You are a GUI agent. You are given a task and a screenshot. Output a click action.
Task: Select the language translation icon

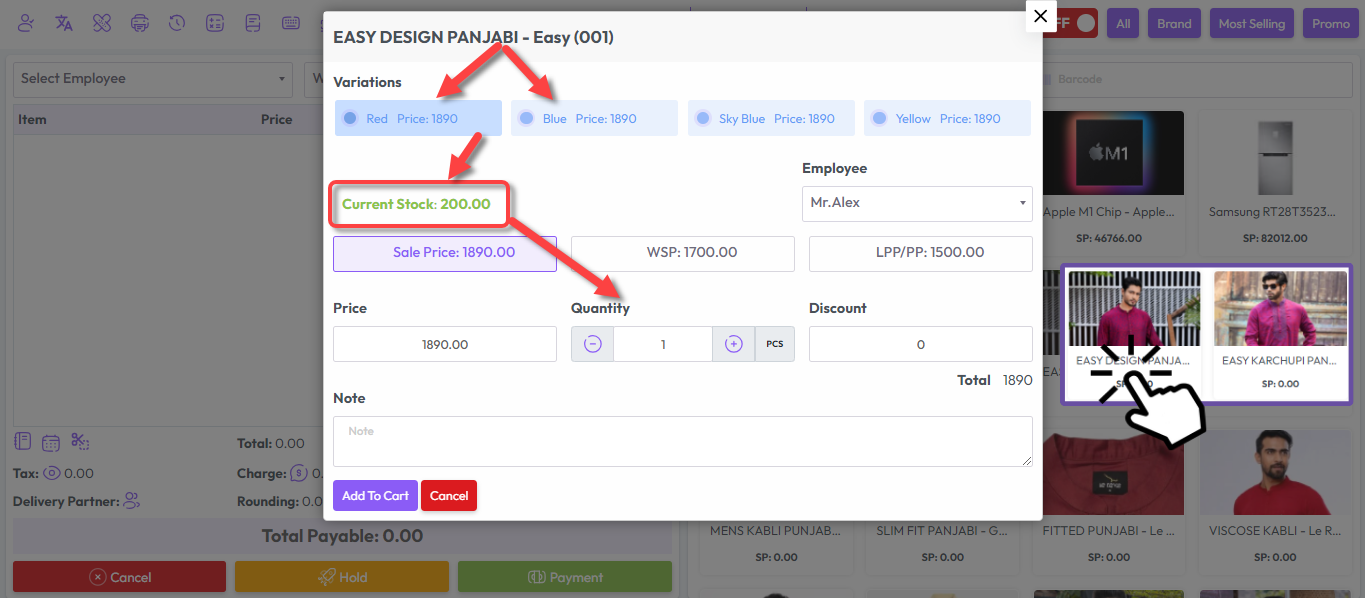(x=63, y=23)
